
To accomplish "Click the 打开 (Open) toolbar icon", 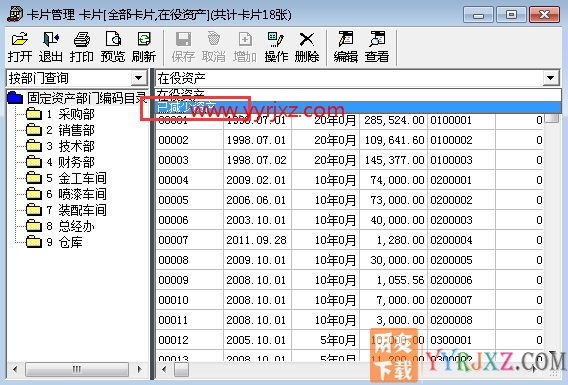I will pyautogui.click(x=20, y=48).
